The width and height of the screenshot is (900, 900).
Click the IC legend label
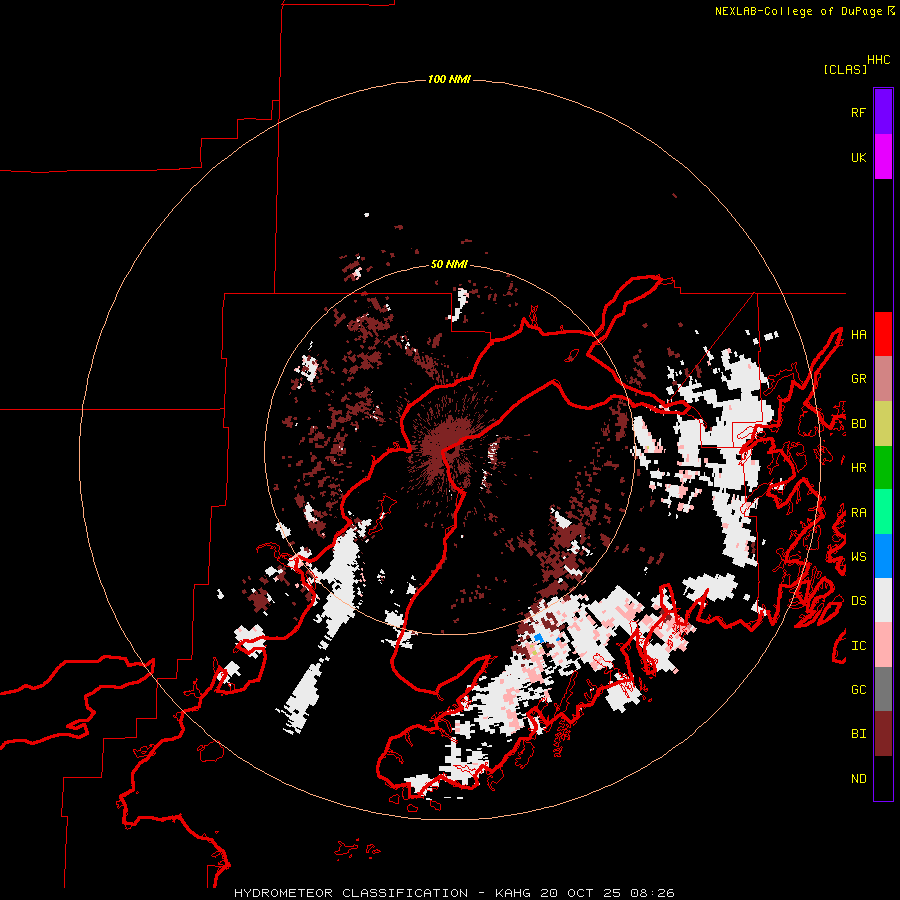pyautogui.click(x=858, y=645)
